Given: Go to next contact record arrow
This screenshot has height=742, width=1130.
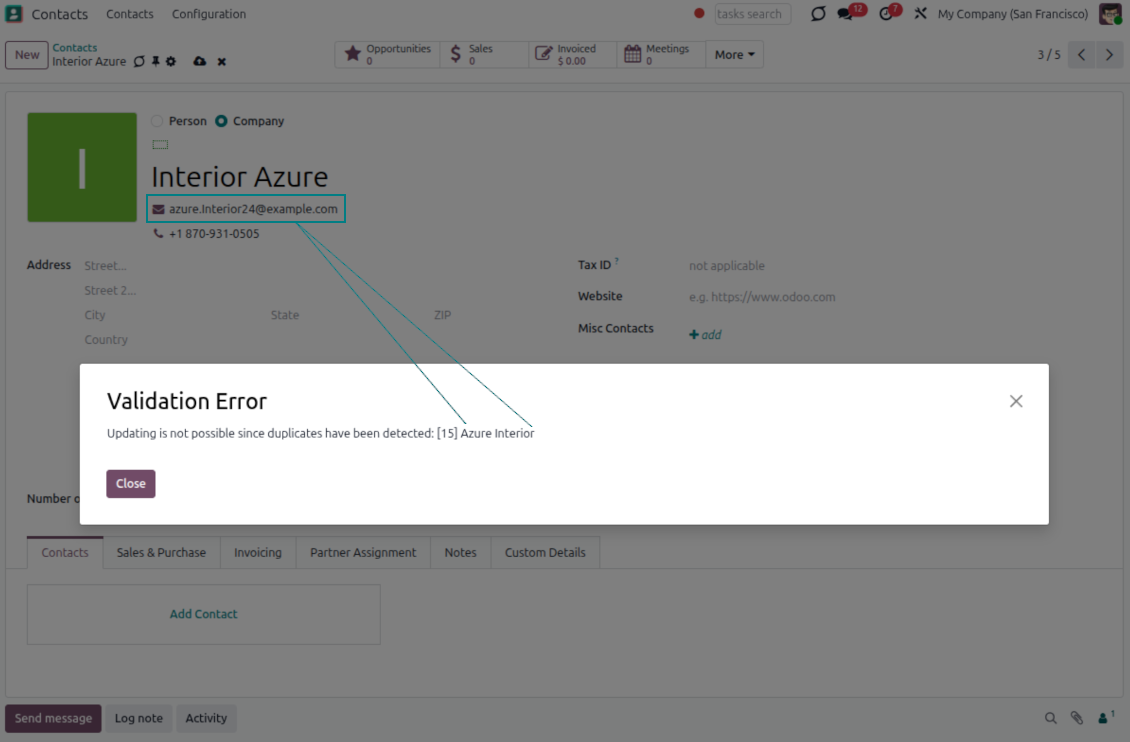Looking at the screenshot, I should coord(1109,55).
